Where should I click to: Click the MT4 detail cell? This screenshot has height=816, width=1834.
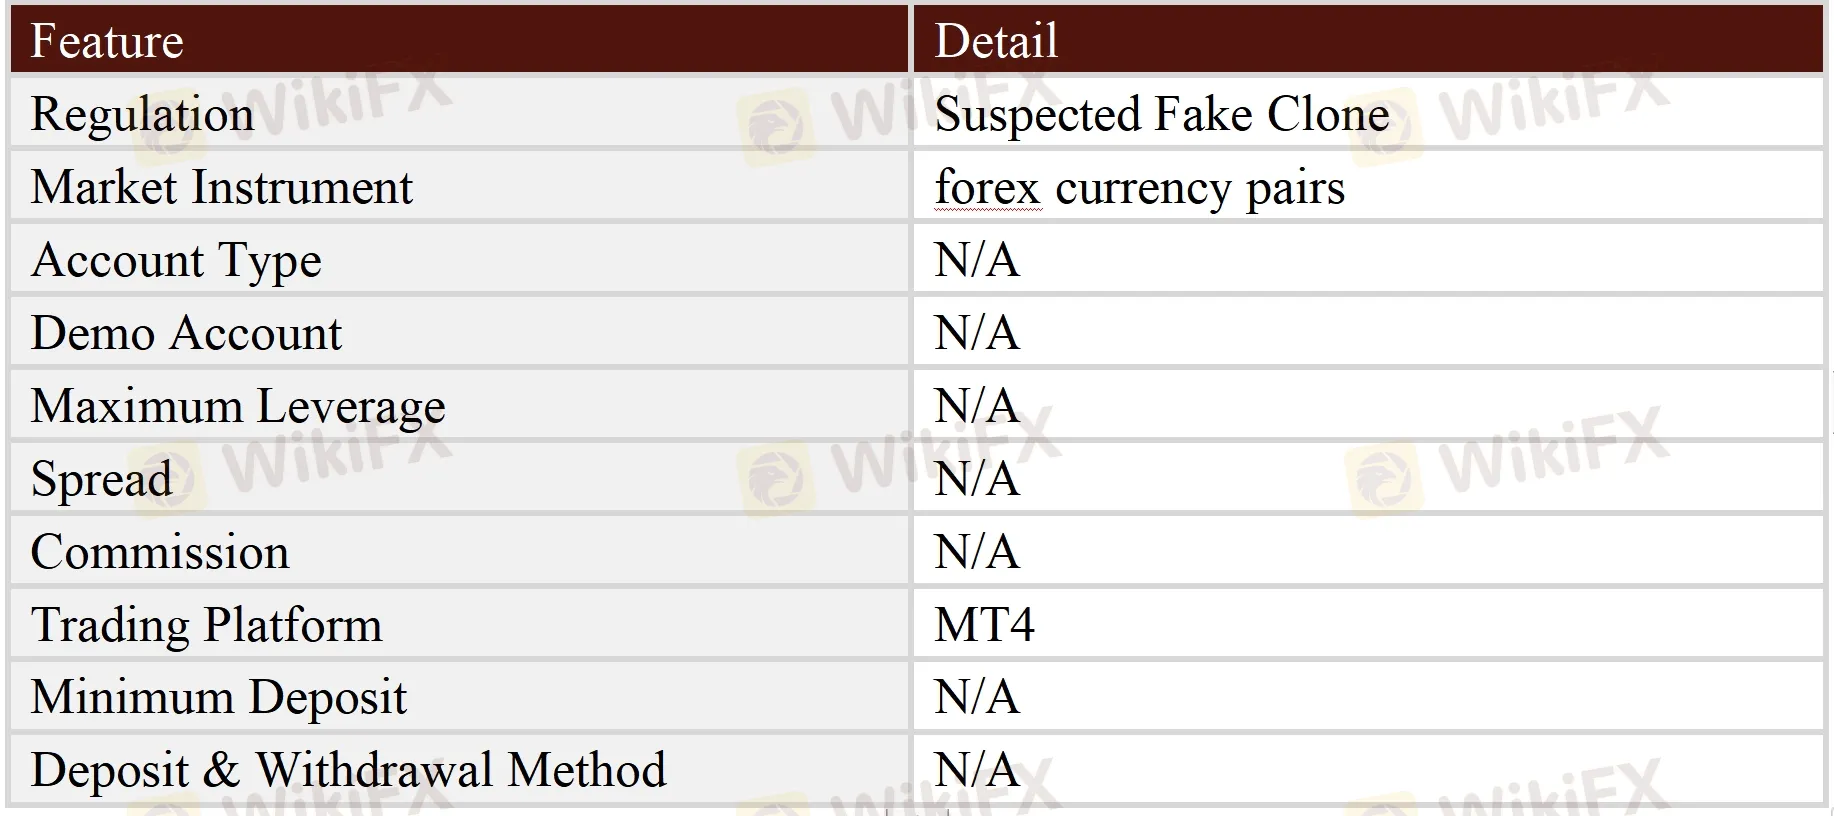point(984,625)
